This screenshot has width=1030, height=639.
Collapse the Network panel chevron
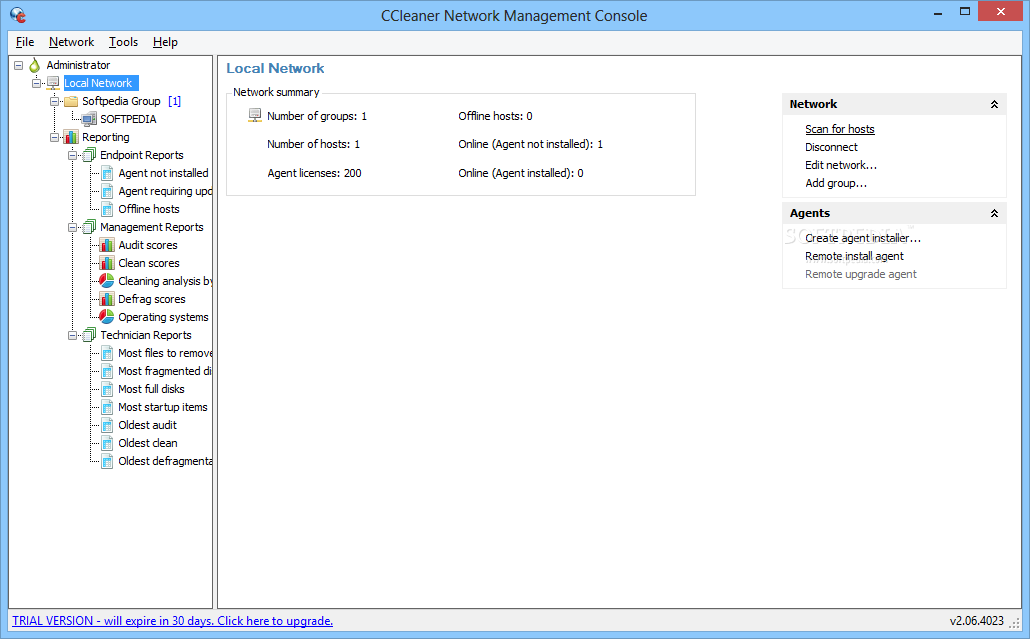point(995,104)
